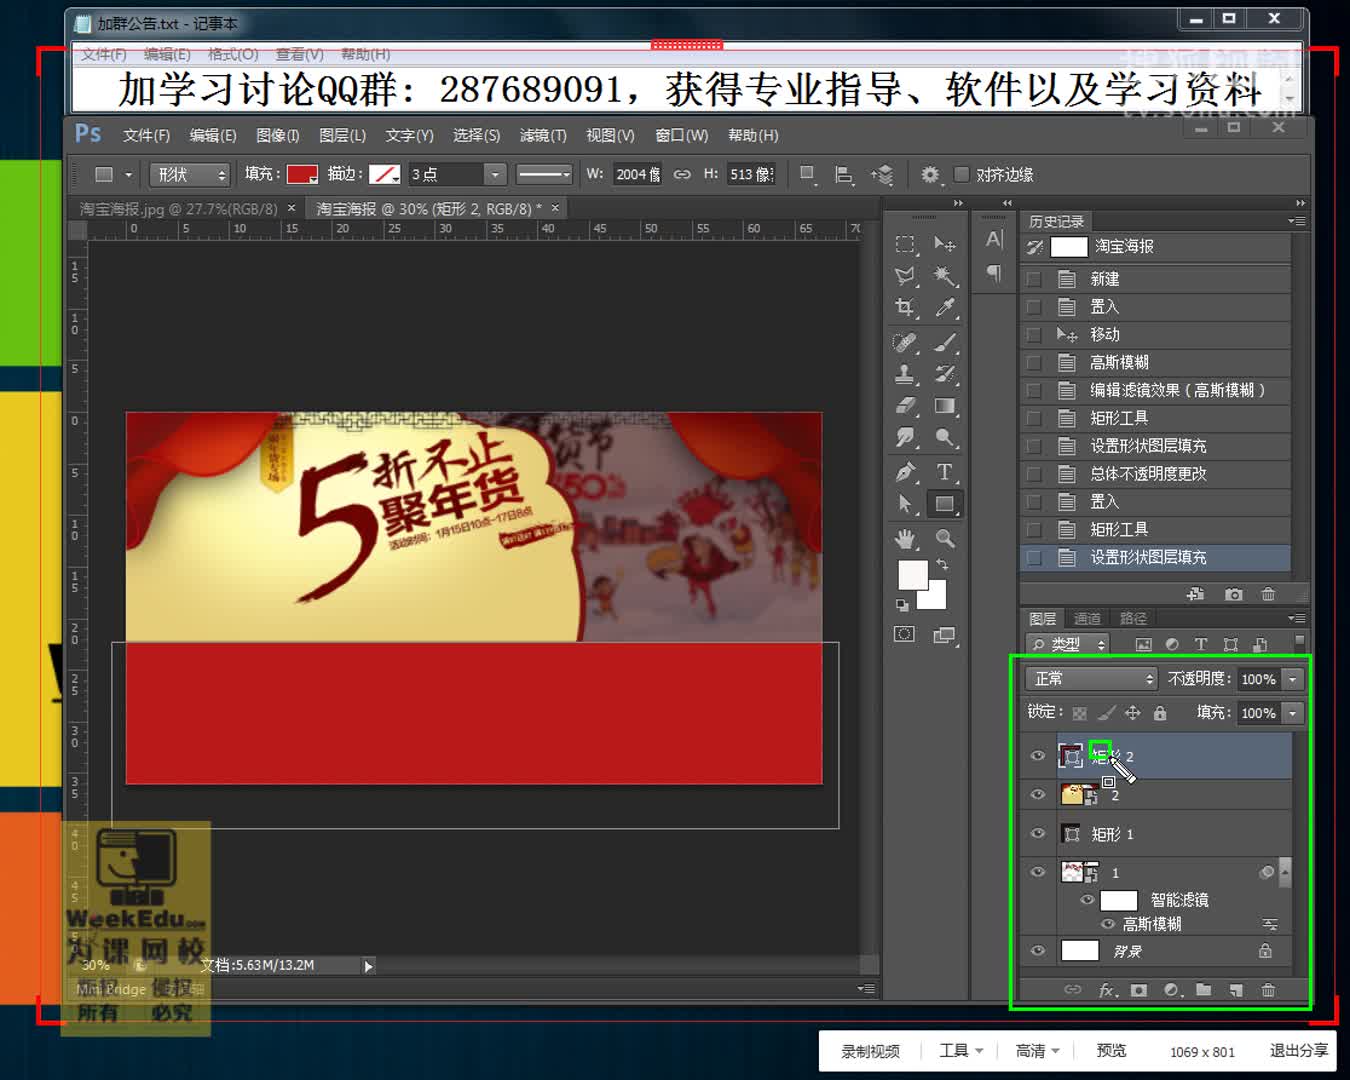Screen dimensions: 1350x1080
Task: Select the Gradient tool
Action: 944,406
